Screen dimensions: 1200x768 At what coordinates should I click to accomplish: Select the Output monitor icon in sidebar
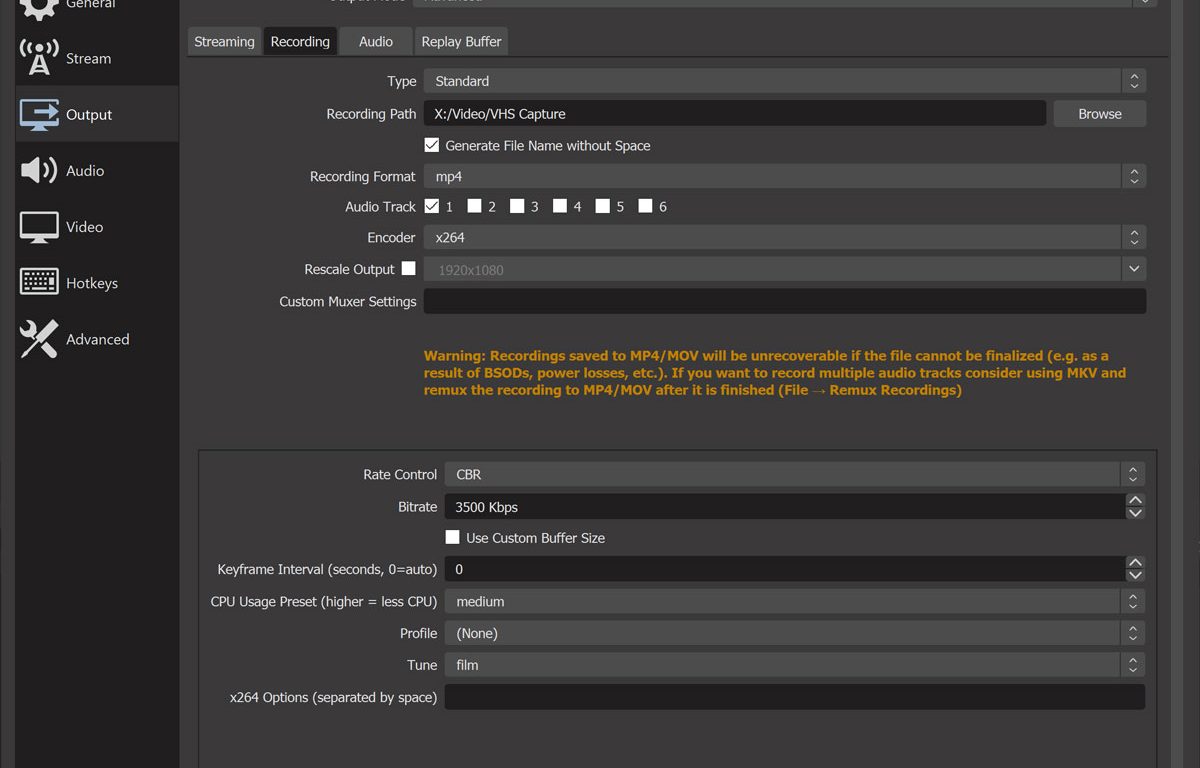pyautogui.click(x=39, y=115)
